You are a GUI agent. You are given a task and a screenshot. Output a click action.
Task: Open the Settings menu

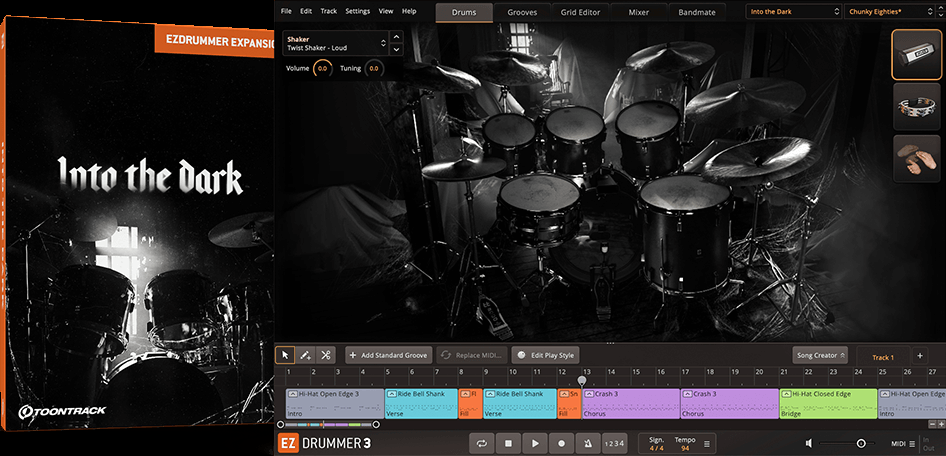pos(358,11)
